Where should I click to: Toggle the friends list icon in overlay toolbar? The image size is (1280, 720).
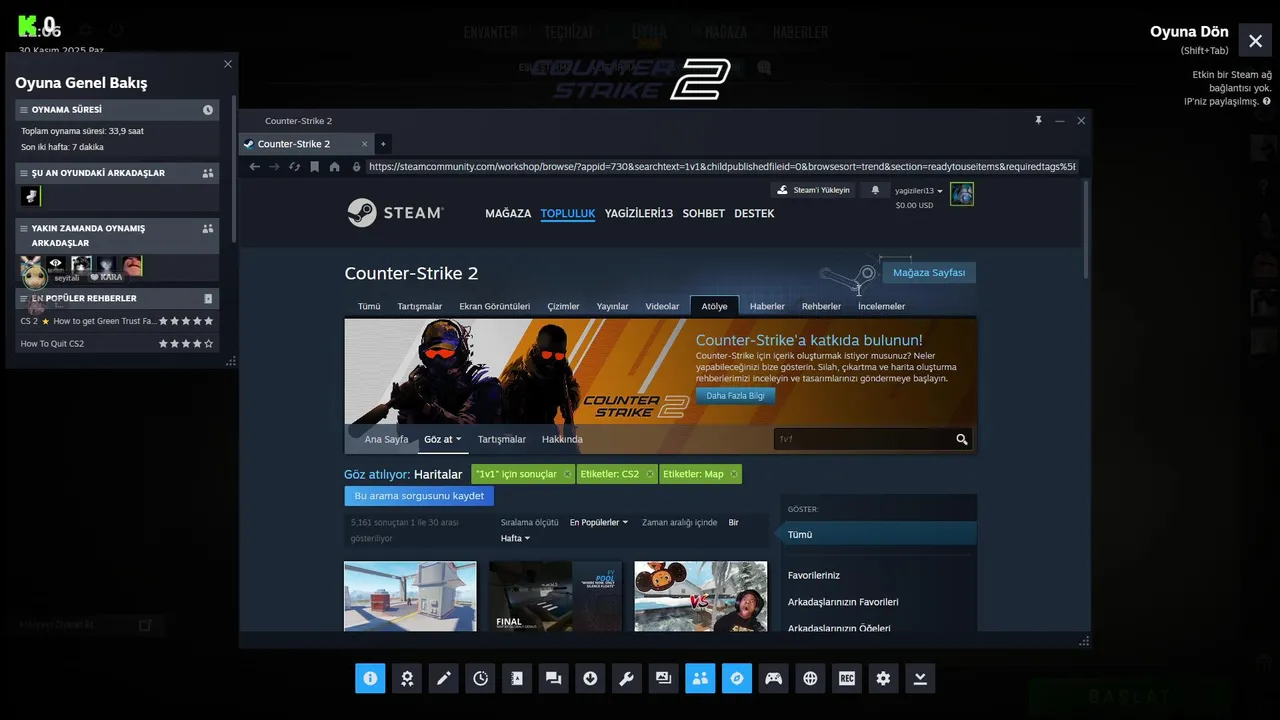point(700,678)
